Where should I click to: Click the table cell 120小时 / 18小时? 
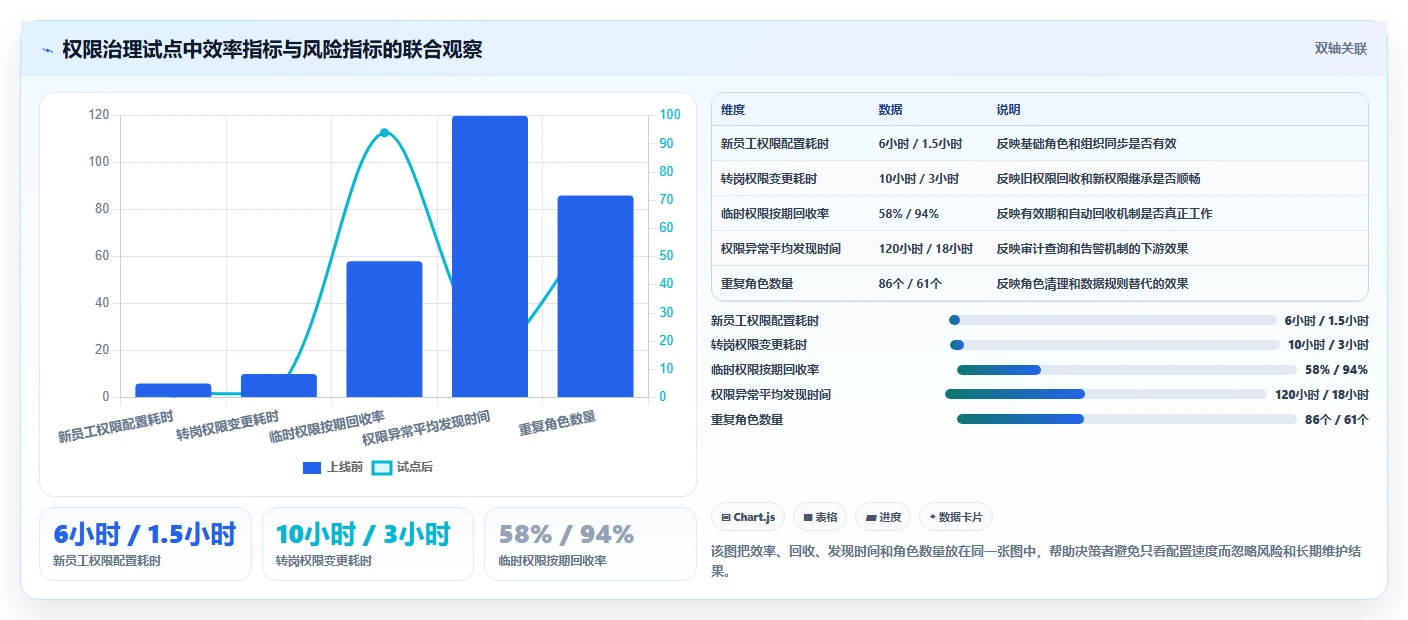point(926,249)
